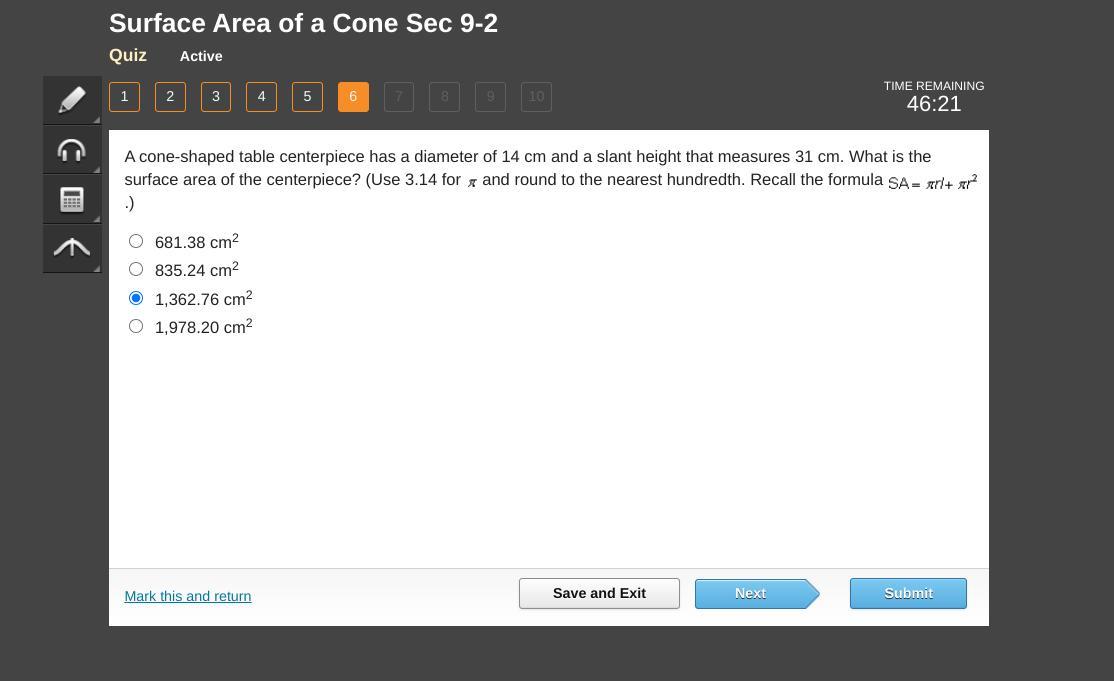Click the time remaining countdown
The width and height of the screenshot is (1114, 681).
934,104
